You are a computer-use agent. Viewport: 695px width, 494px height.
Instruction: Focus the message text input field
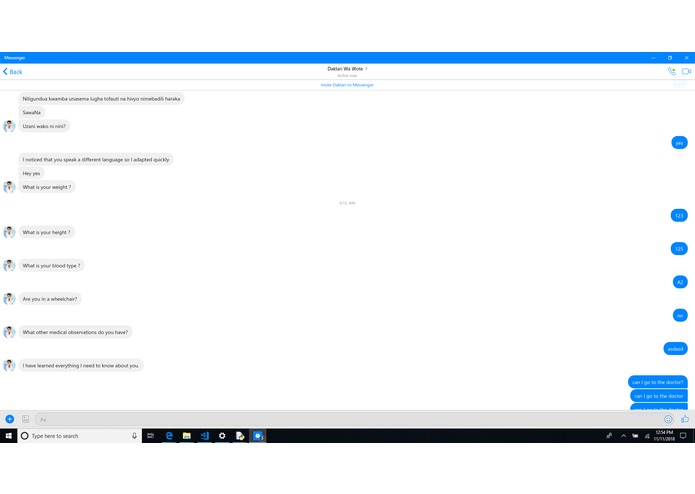(x=348, y=419)
